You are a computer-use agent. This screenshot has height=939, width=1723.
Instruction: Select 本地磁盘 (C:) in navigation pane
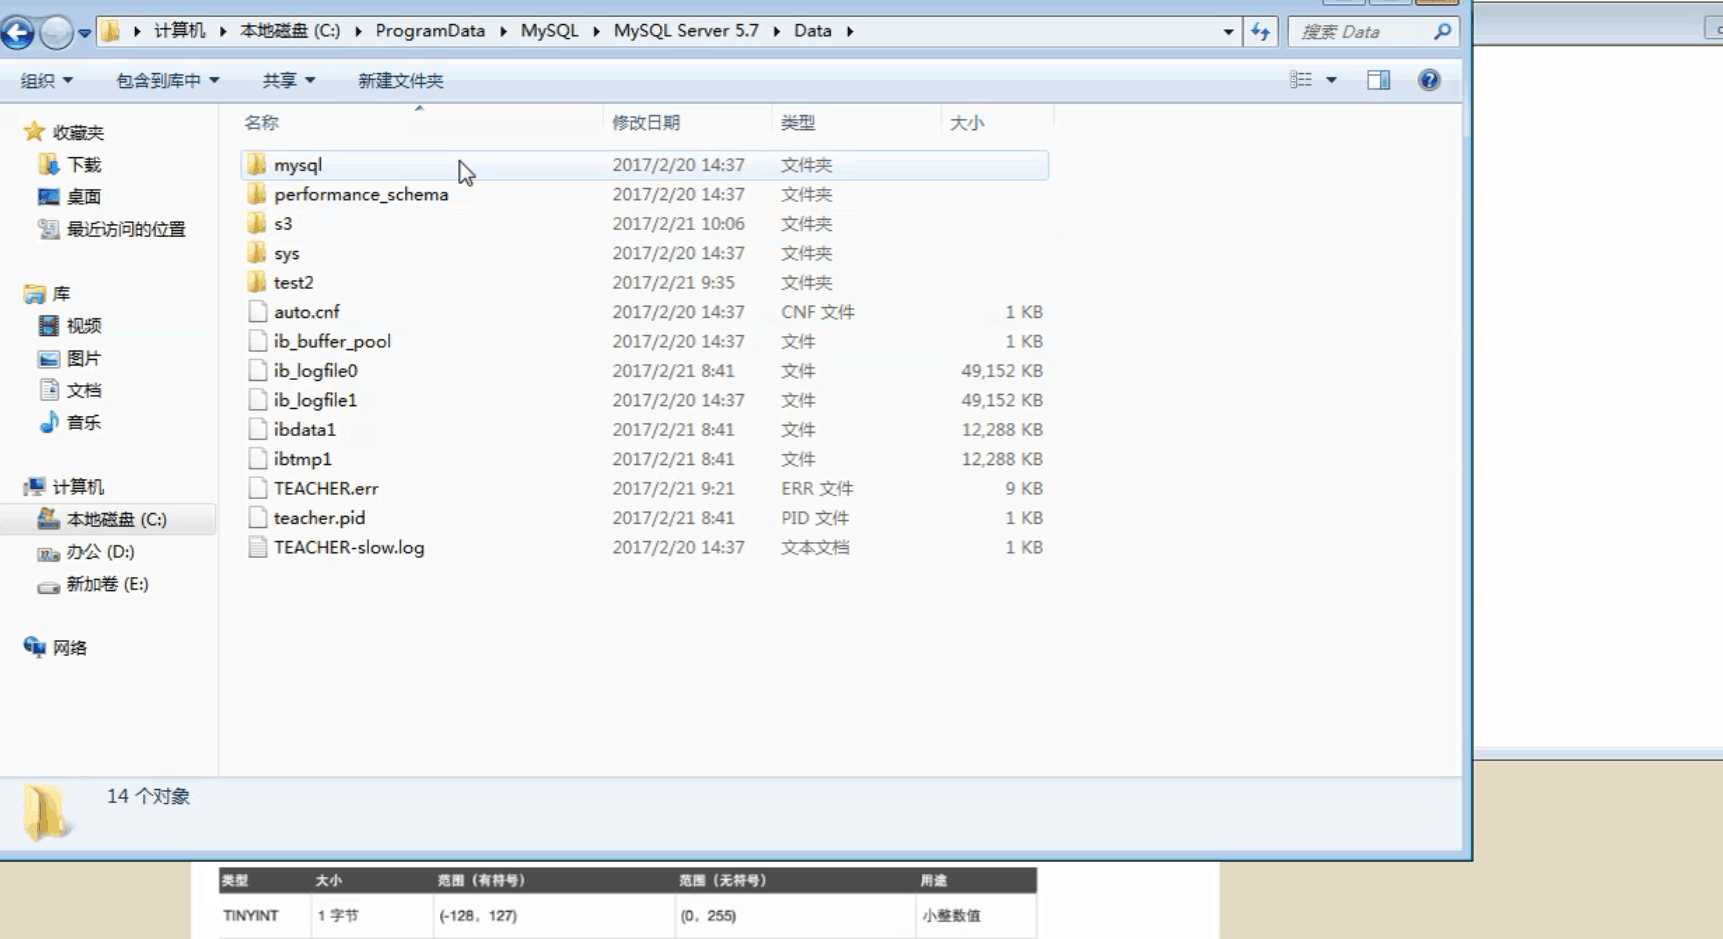(x=116, y=519)
